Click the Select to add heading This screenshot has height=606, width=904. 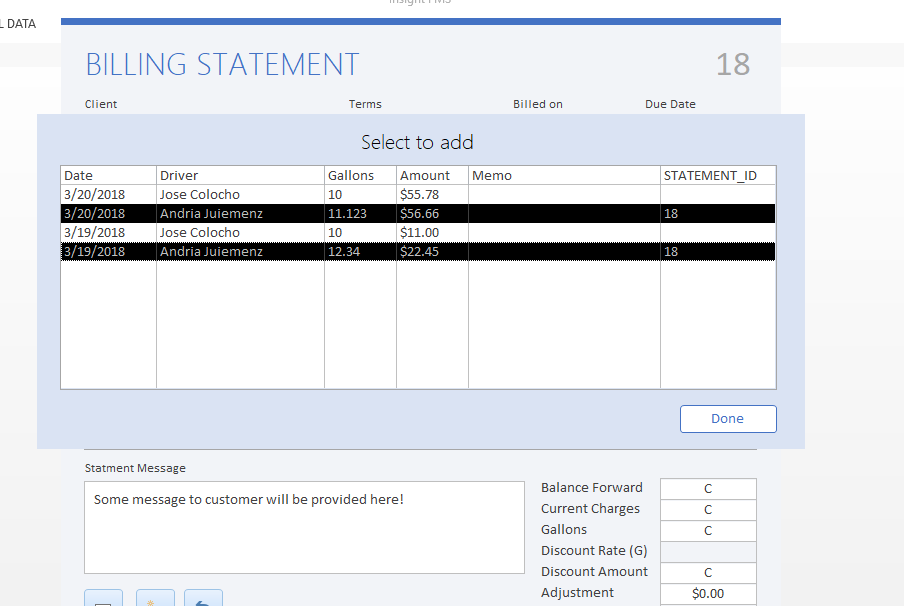[x=417, y=142]
